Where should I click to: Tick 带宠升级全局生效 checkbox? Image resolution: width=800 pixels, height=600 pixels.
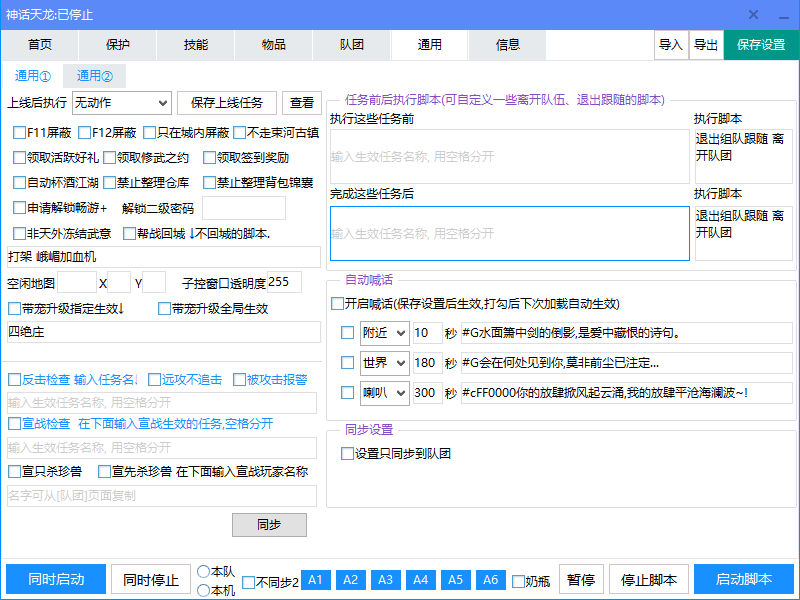pyautogui.click(x=164, y=309)
